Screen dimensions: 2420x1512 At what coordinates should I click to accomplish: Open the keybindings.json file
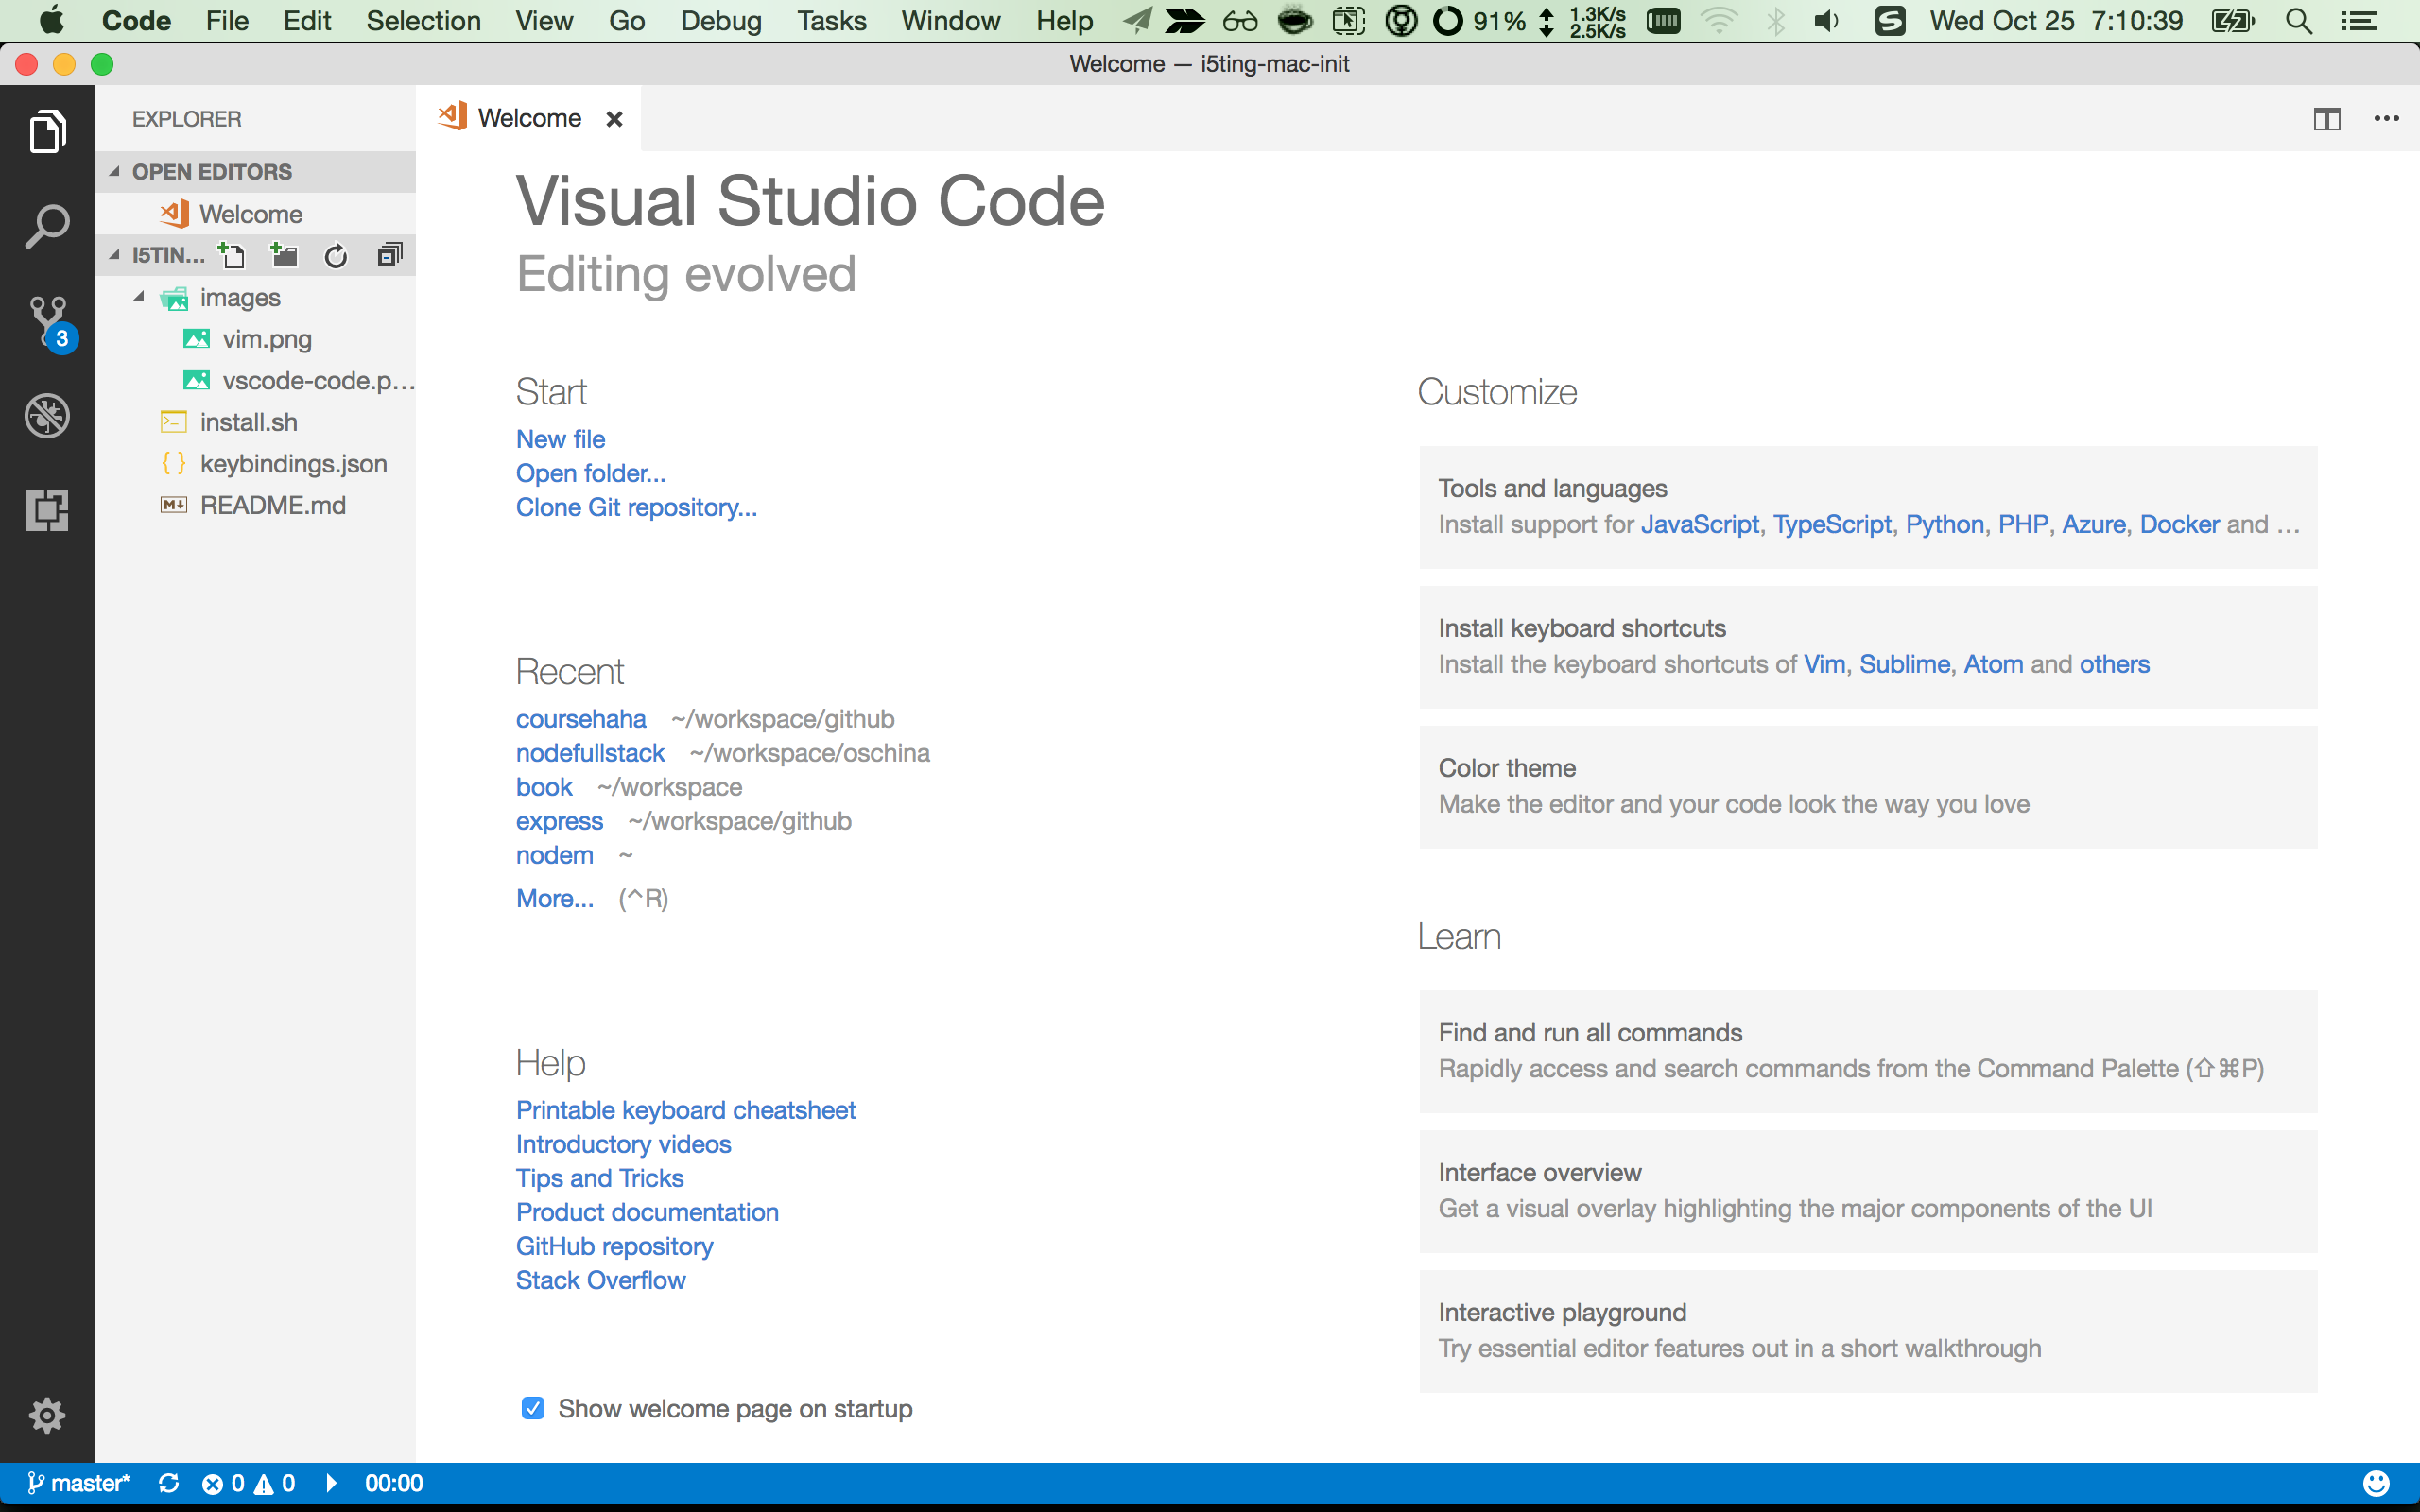pyautogui.click(x=294, y=461)
